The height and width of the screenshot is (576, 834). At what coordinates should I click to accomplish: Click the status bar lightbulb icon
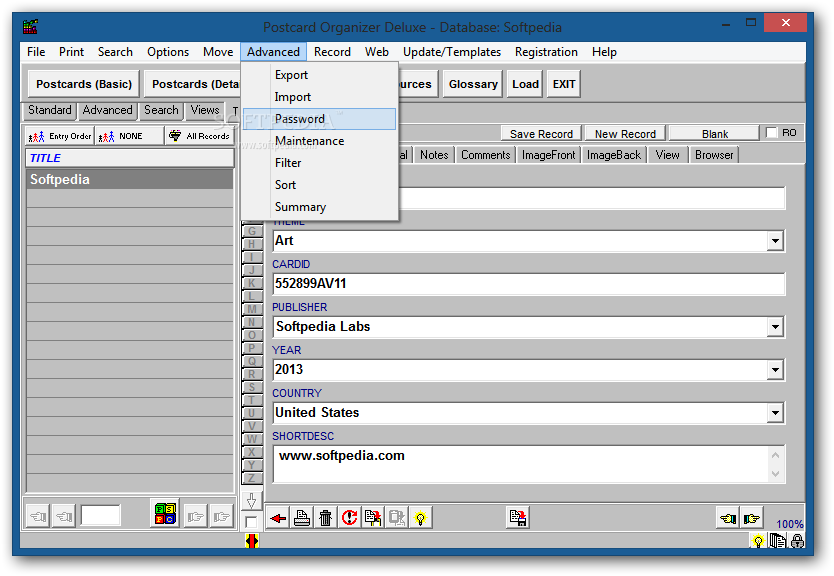pyautogui.click(x=758, y=541)
